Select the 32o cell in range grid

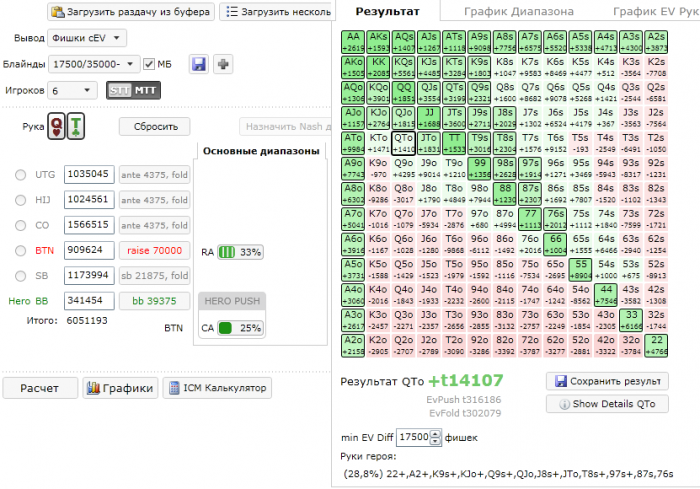631,346
